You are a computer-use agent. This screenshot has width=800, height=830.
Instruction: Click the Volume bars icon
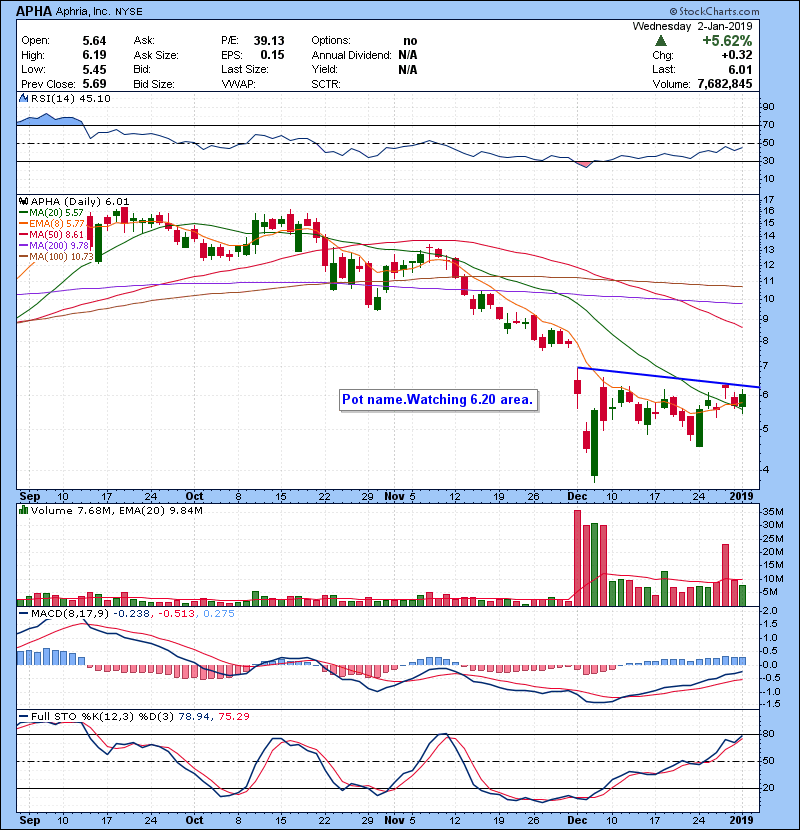23,510
